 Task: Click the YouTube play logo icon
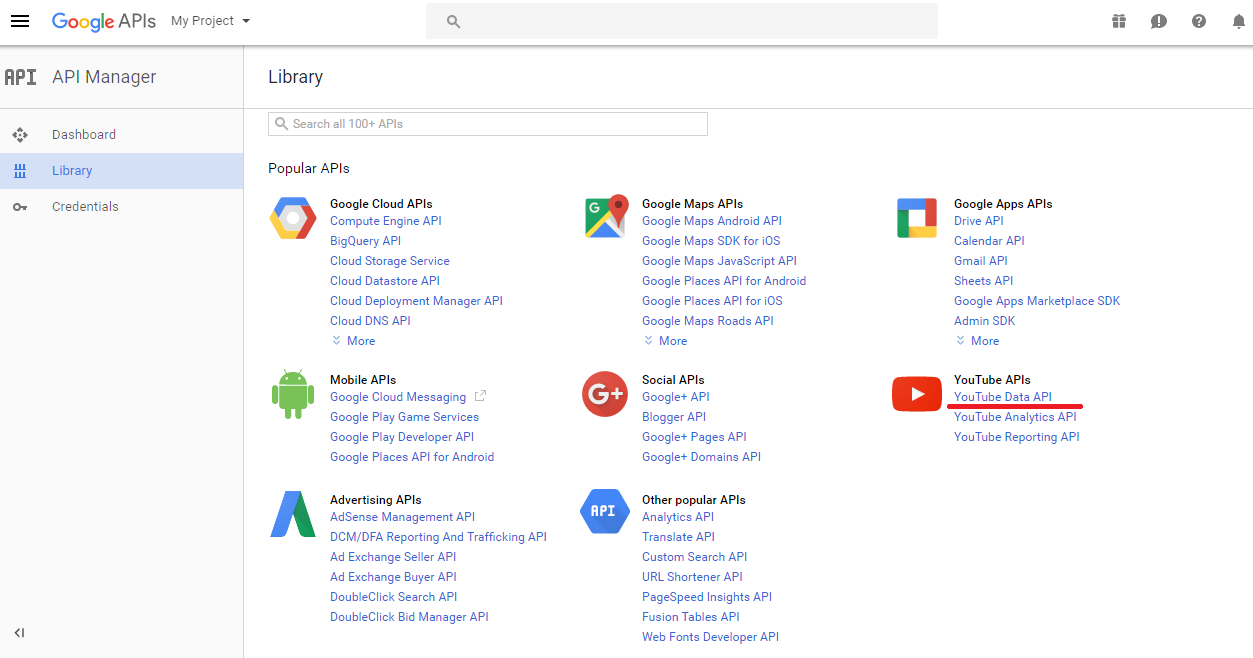point(917,394)
